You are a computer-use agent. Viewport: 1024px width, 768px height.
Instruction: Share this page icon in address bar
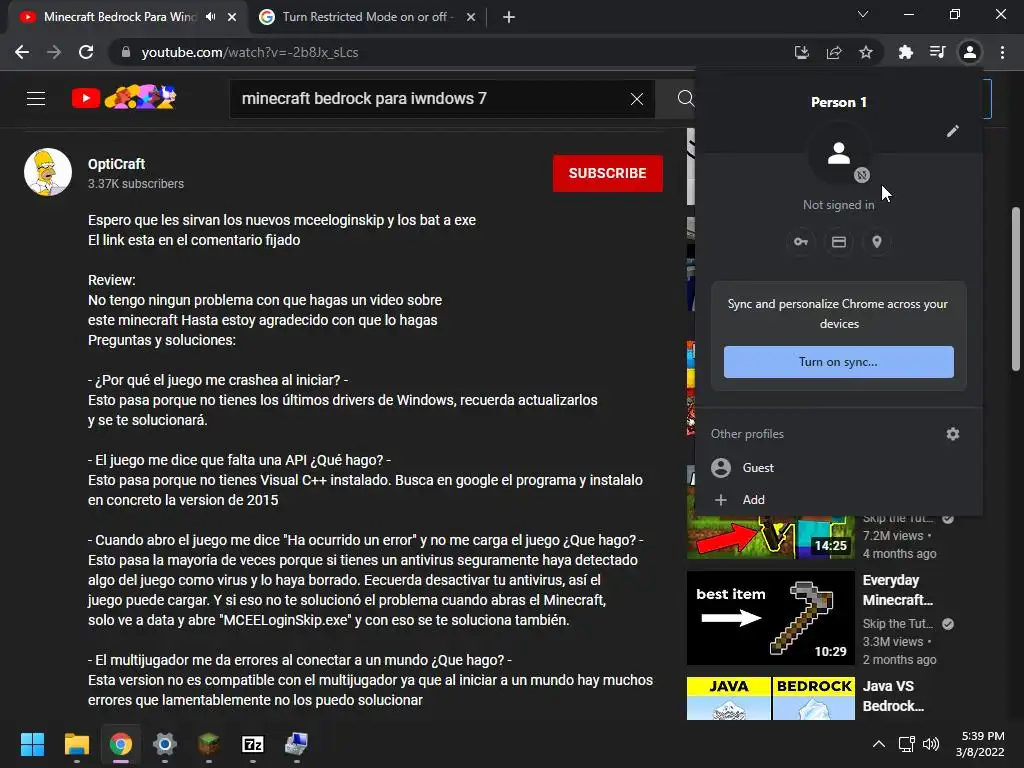click(x=834, y=52)
